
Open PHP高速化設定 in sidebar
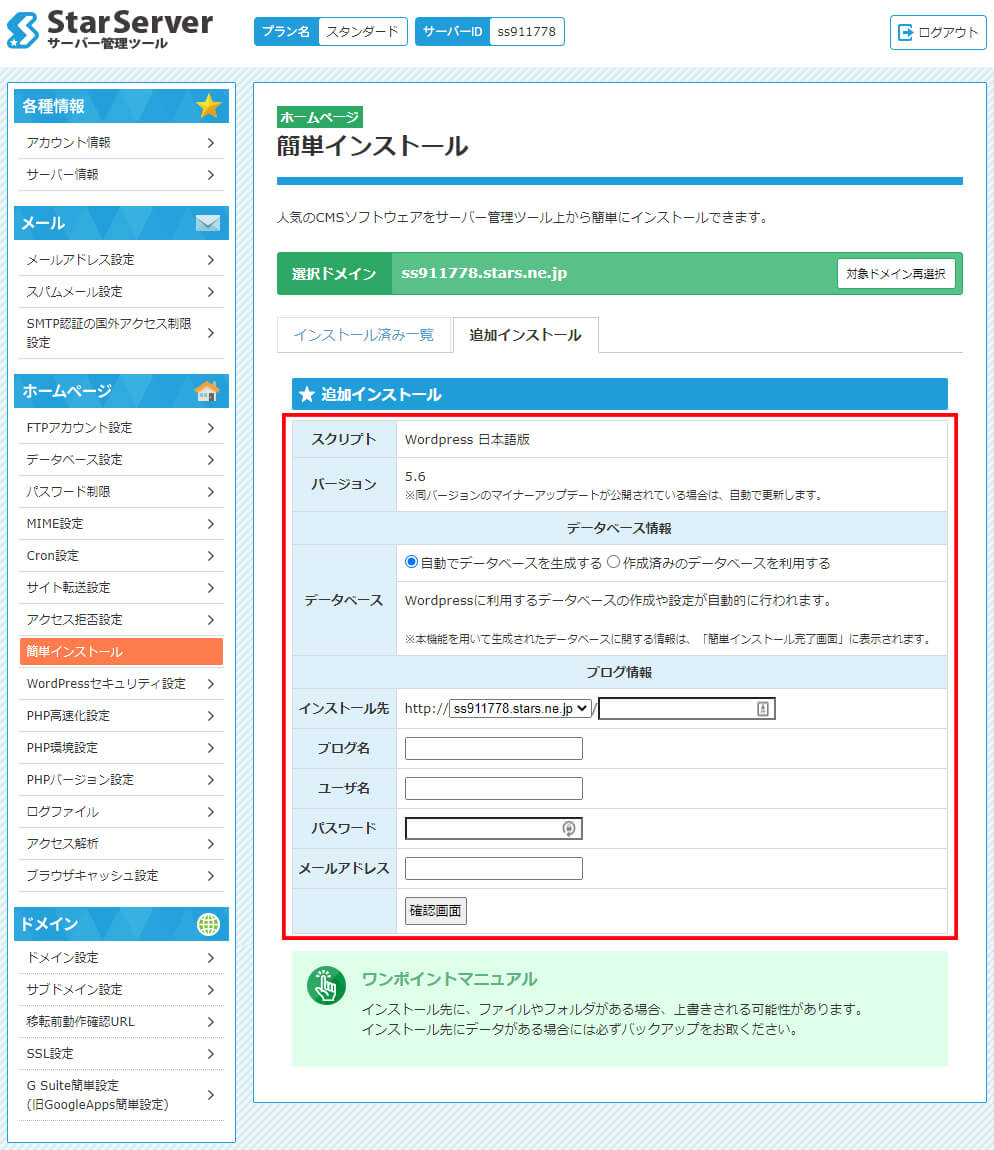tap(121, 716)
